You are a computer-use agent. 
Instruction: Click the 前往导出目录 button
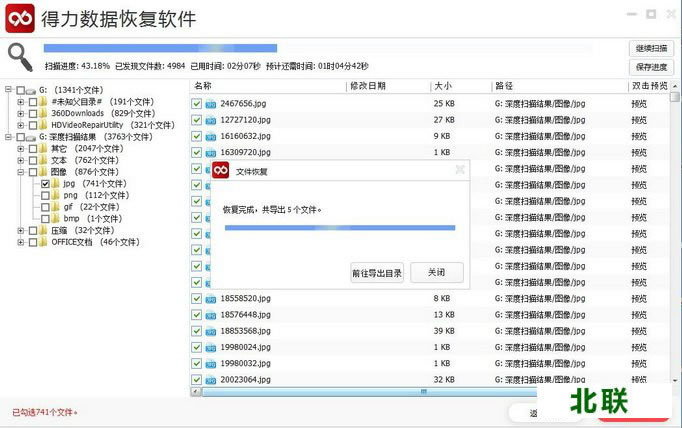[x=377, y=273]
